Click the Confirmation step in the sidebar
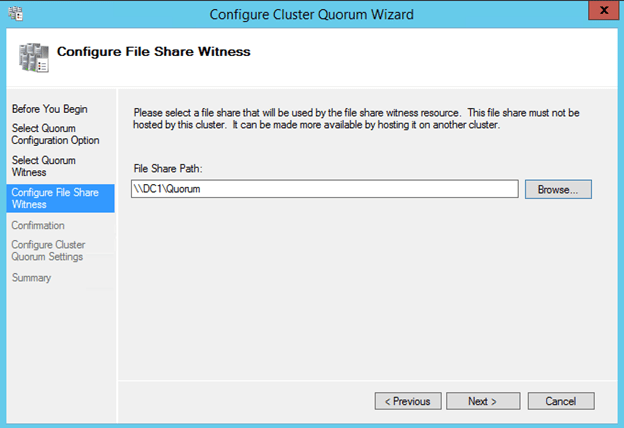 [38, 226]
